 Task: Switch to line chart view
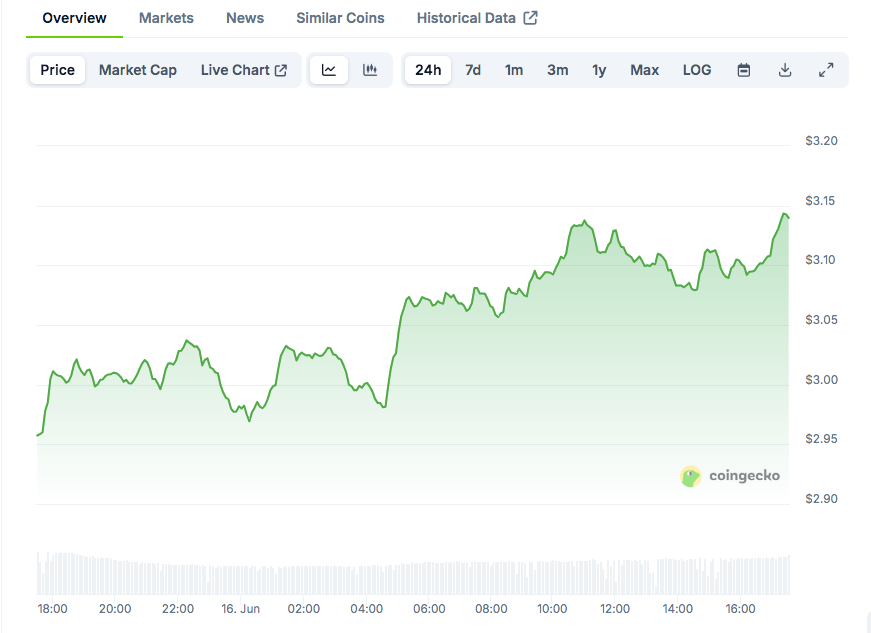click(x=329, y=70)
